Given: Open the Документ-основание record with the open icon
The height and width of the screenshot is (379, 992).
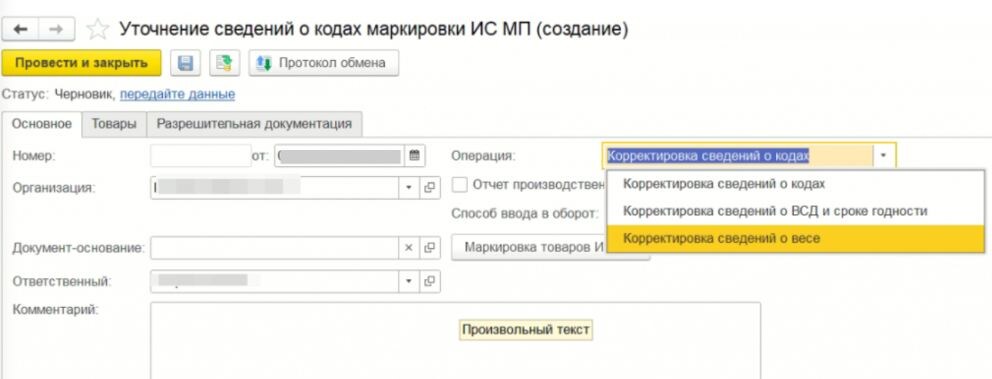Looking at the screenshot, I should tap(430, 248).
